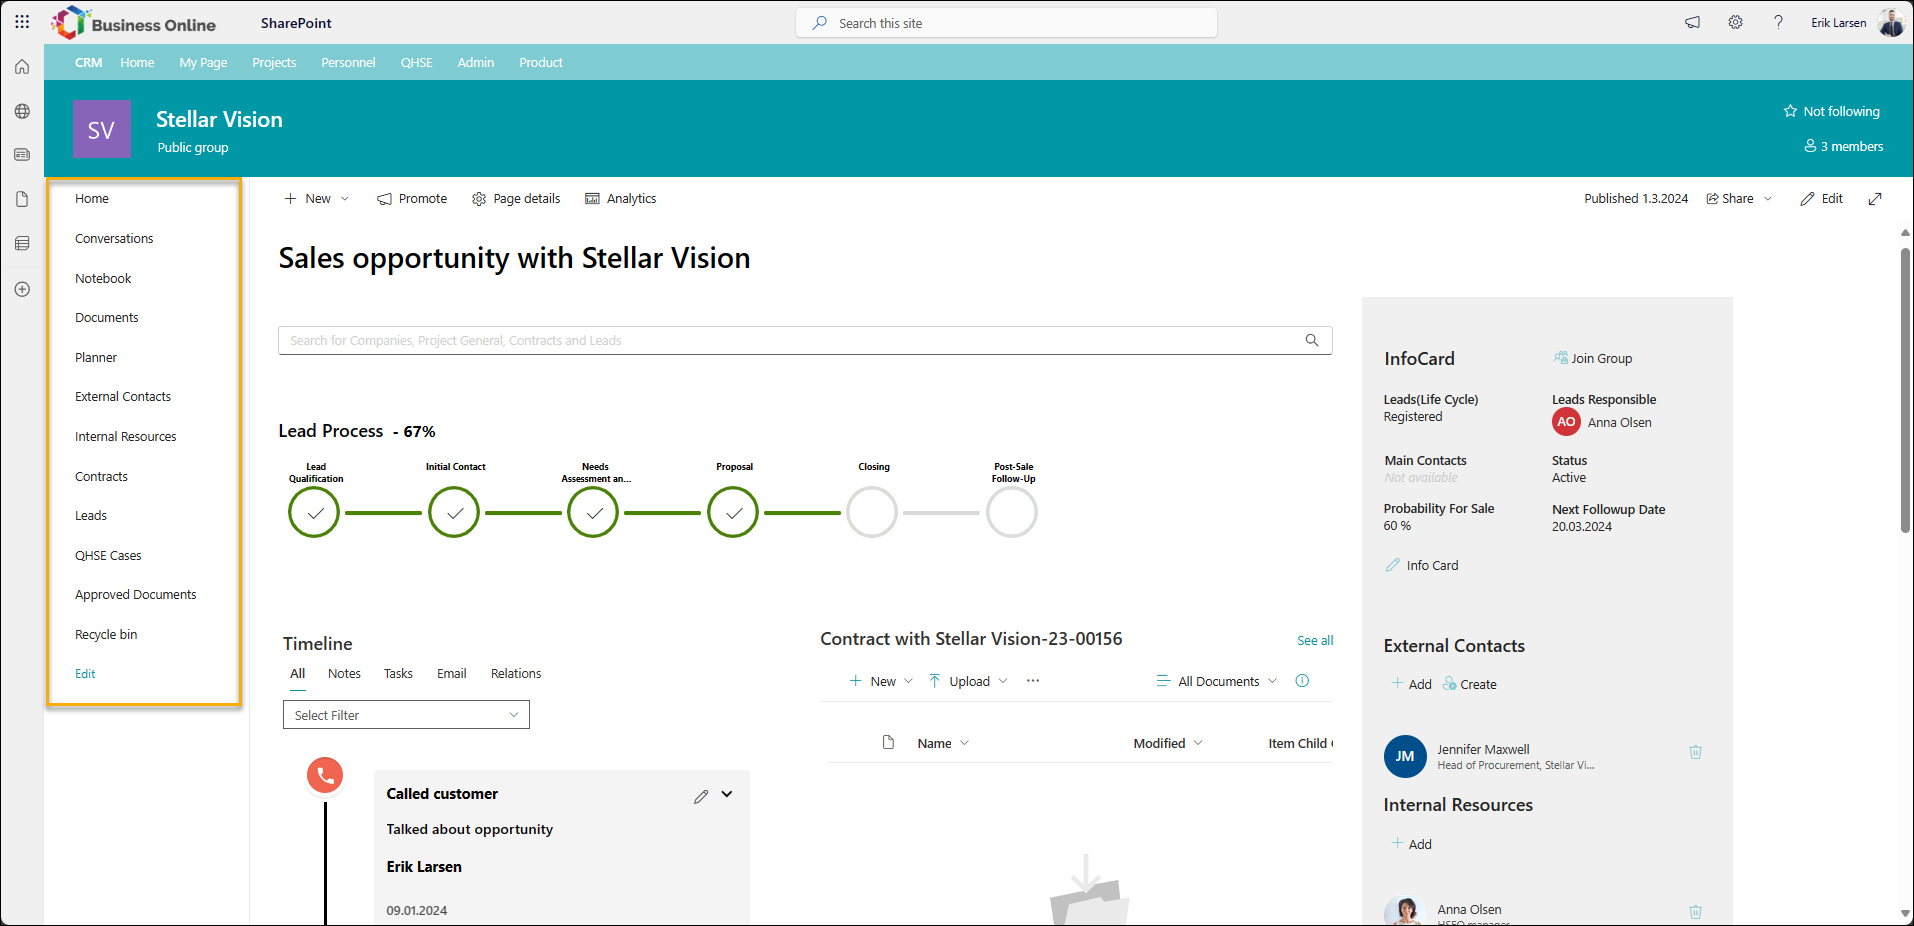1914x926 pixels.
Task: Open the All Documents view dropdown
Action: (x=1217, y=681)
